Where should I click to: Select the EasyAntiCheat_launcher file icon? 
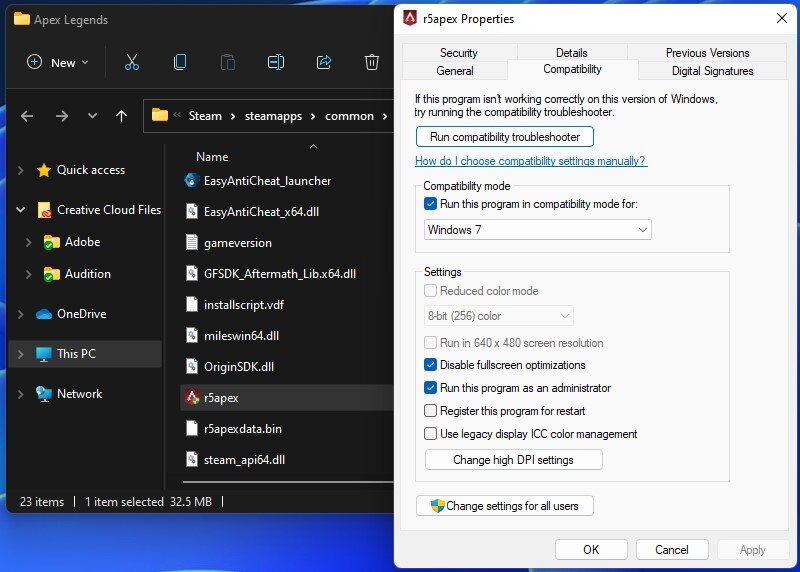point(191,180)
